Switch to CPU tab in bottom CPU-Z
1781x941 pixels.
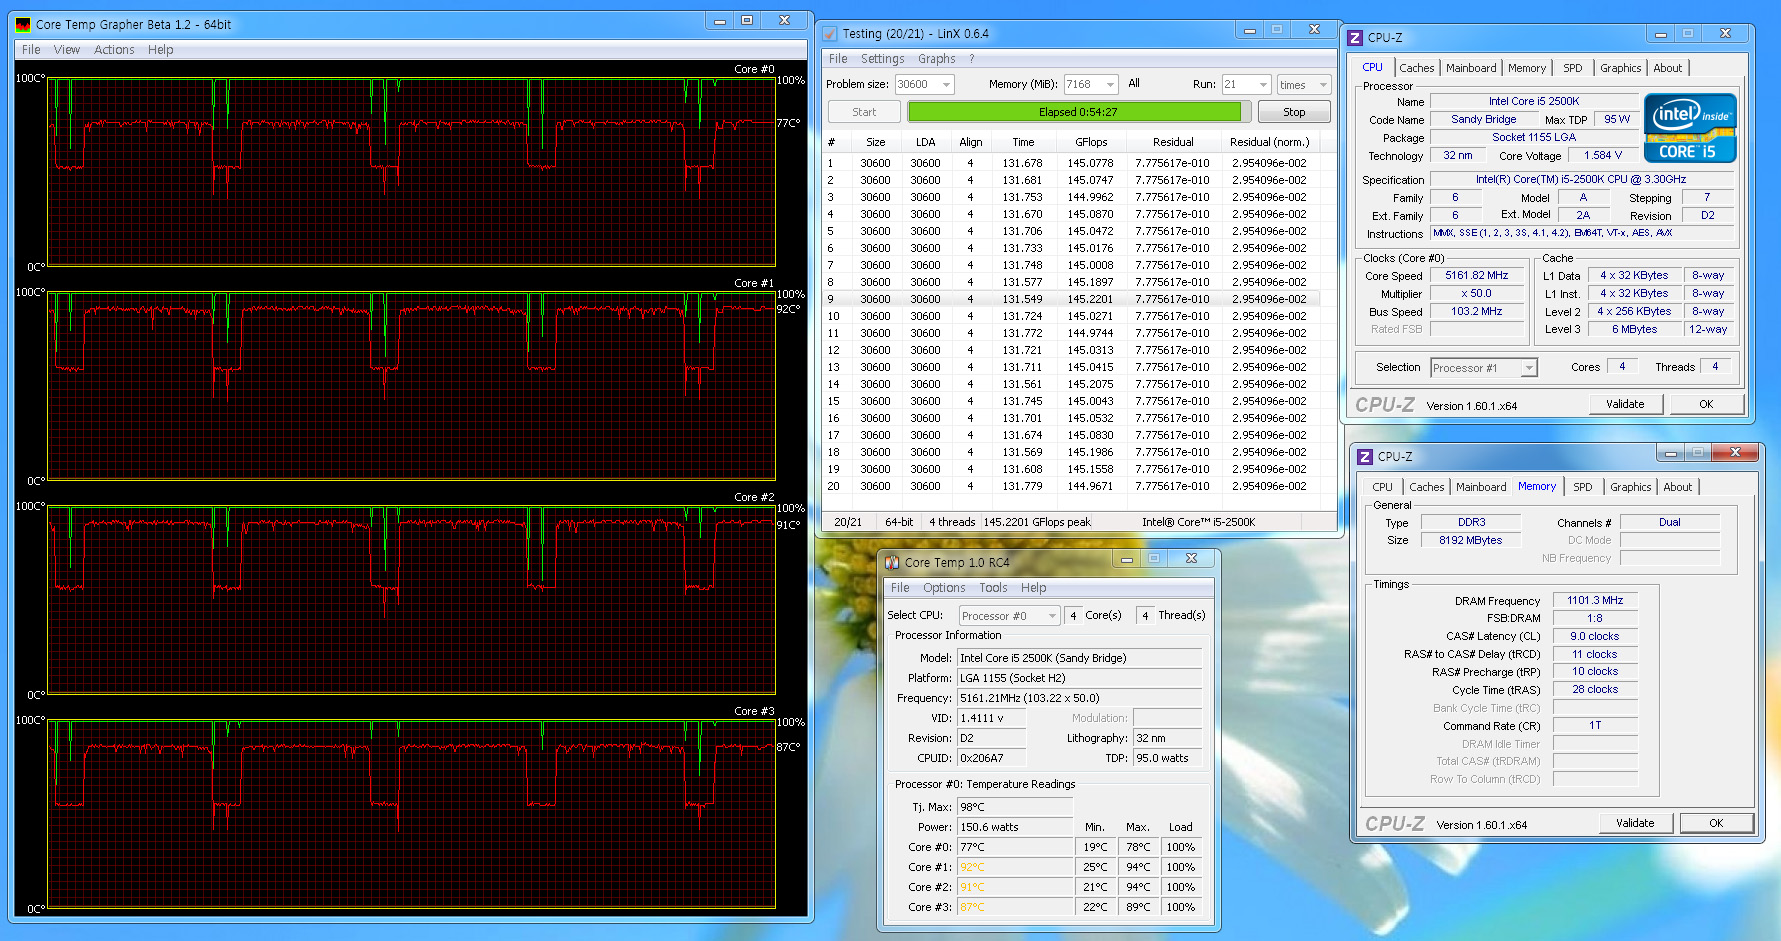click(1382, 487)
